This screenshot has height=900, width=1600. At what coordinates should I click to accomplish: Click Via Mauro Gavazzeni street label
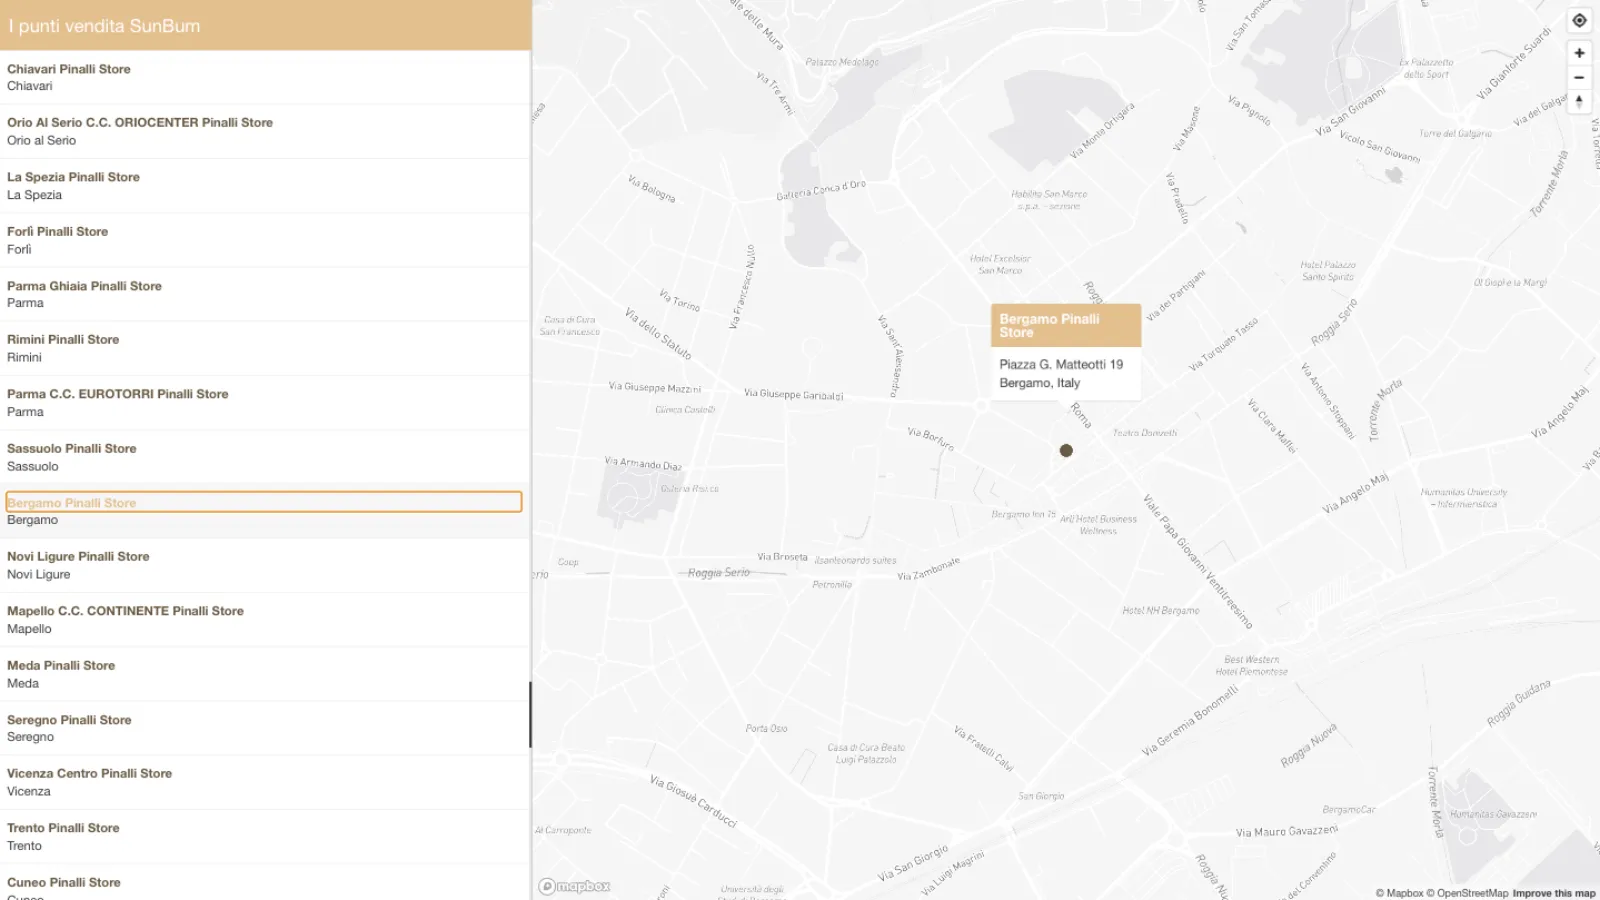1287,831
